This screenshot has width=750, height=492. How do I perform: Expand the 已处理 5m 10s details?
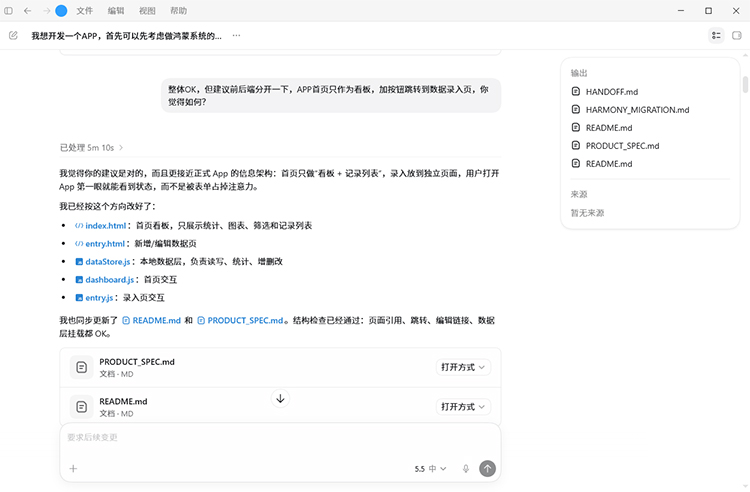[91, 147]
